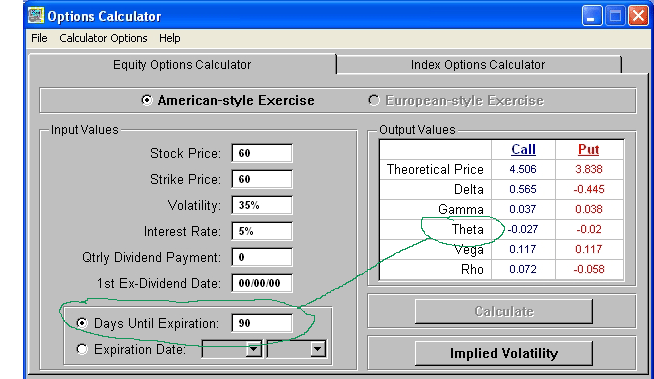The width and height of the screenshot is (654, 379).
Task: Select Equity Options Calculator tab
Action: pos(182,65)
